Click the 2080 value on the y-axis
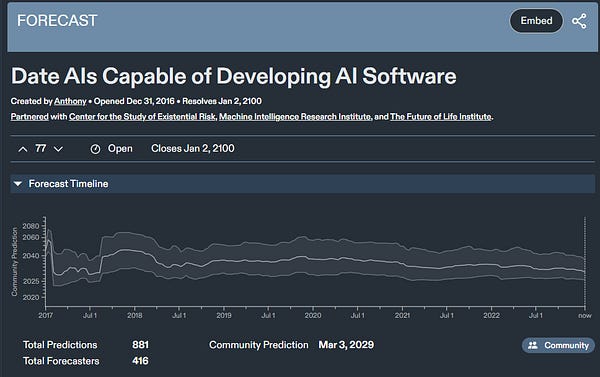The height and width of the screenshot is (377, 600). pyautogui.click(x=31, y=226)
